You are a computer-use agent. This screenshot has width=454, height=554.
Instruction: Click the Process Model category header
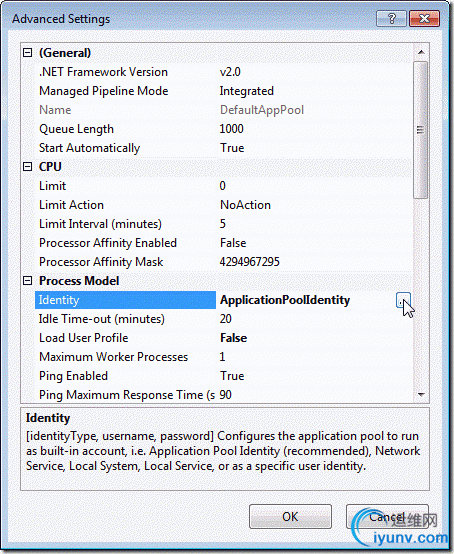click(79, 281)
